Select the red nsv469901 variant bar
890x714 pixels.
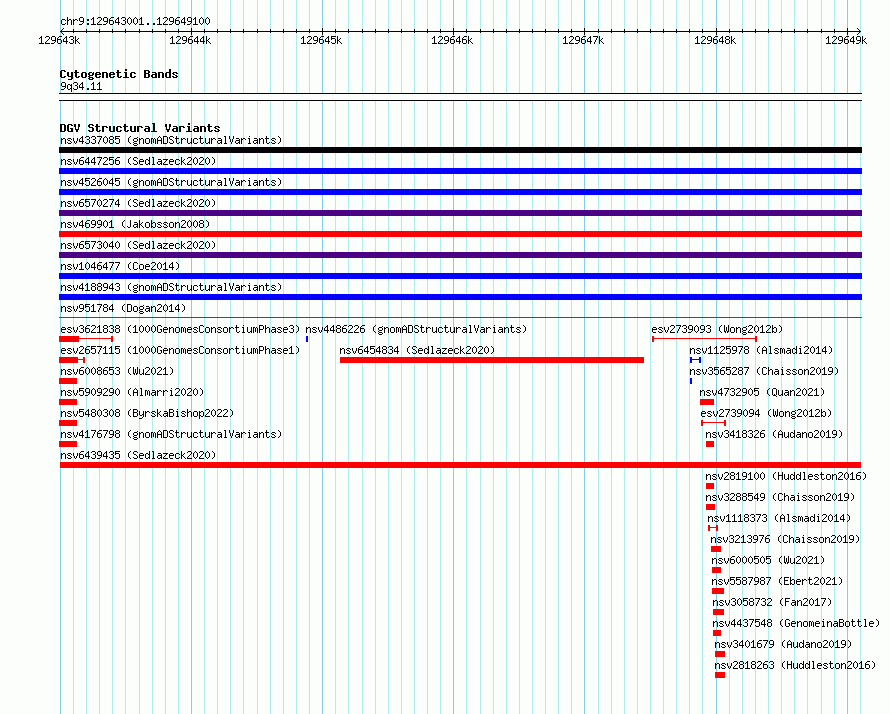click(460, 234)
